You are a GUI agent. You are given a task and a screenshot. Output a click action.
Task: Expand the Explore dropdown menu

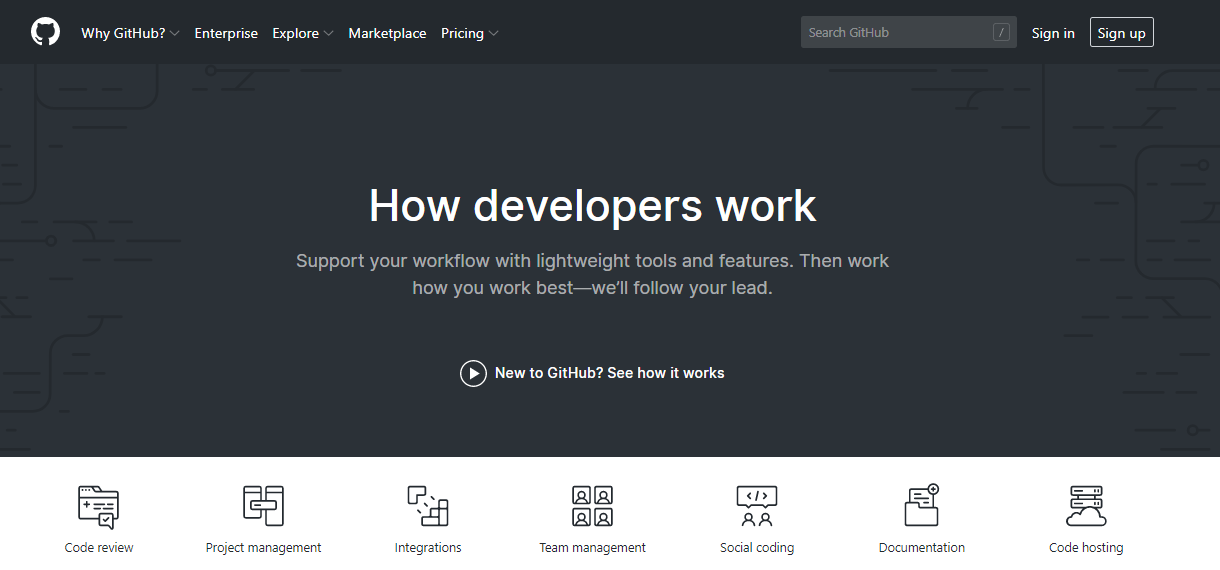303,33
